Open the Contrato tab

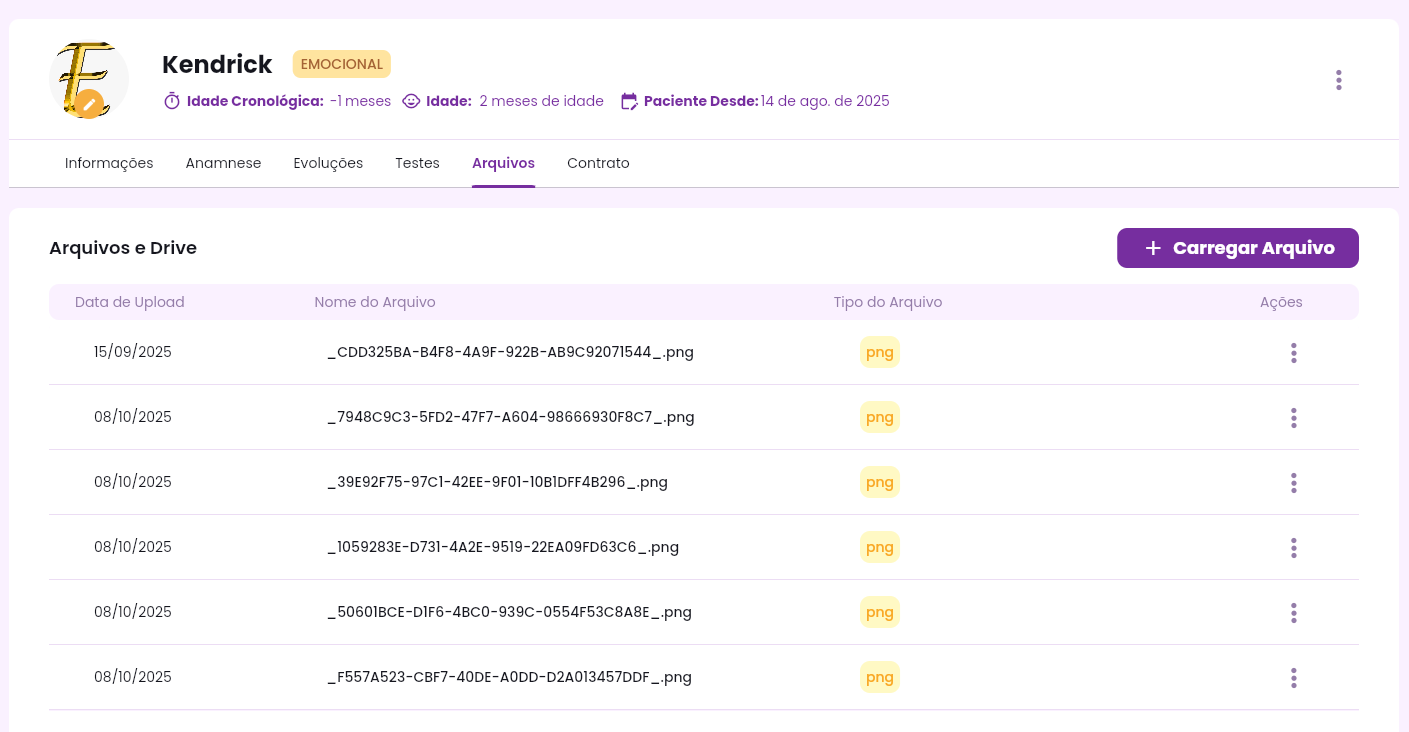[598, 163]
